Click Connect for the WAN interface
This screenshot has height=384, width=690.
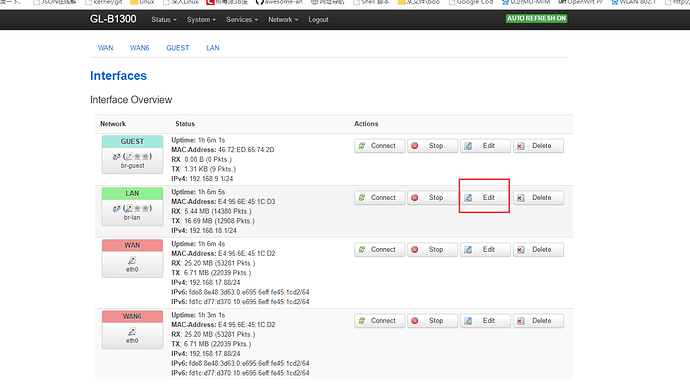[x=379, y=249]
